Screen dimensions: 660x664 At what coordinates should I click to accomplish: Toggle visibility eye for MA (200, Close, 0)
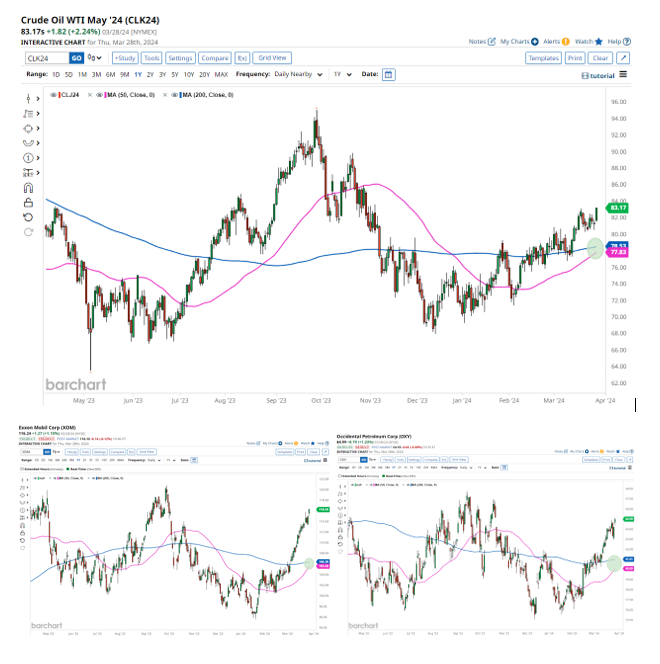tap(174, 95)
